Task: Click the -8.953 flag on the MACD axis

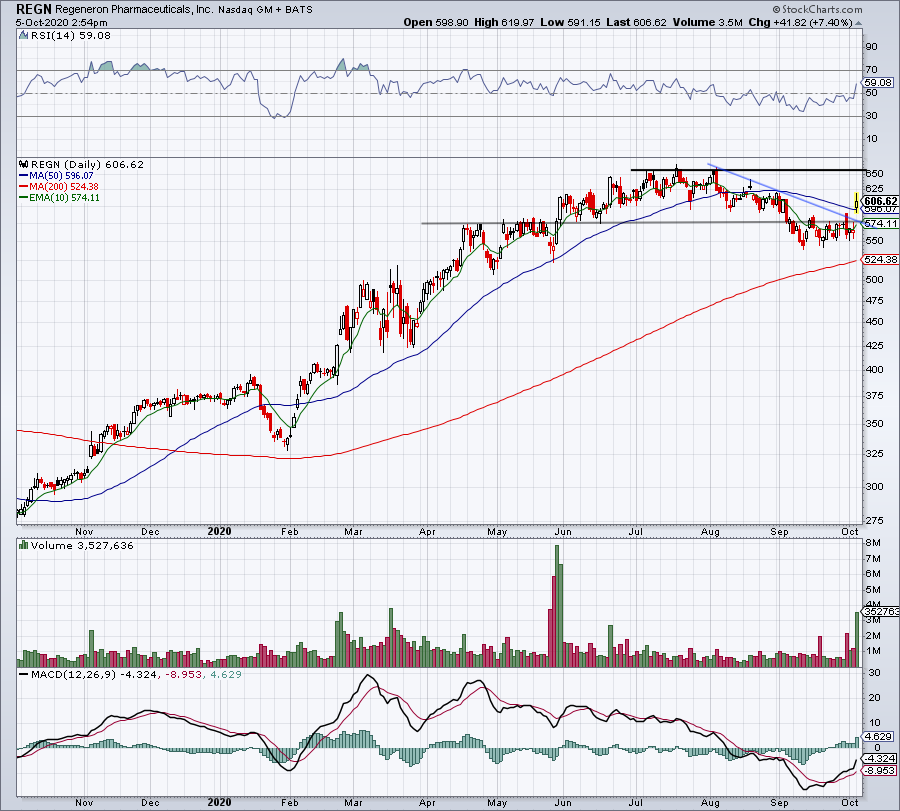Action: point(879,771)
